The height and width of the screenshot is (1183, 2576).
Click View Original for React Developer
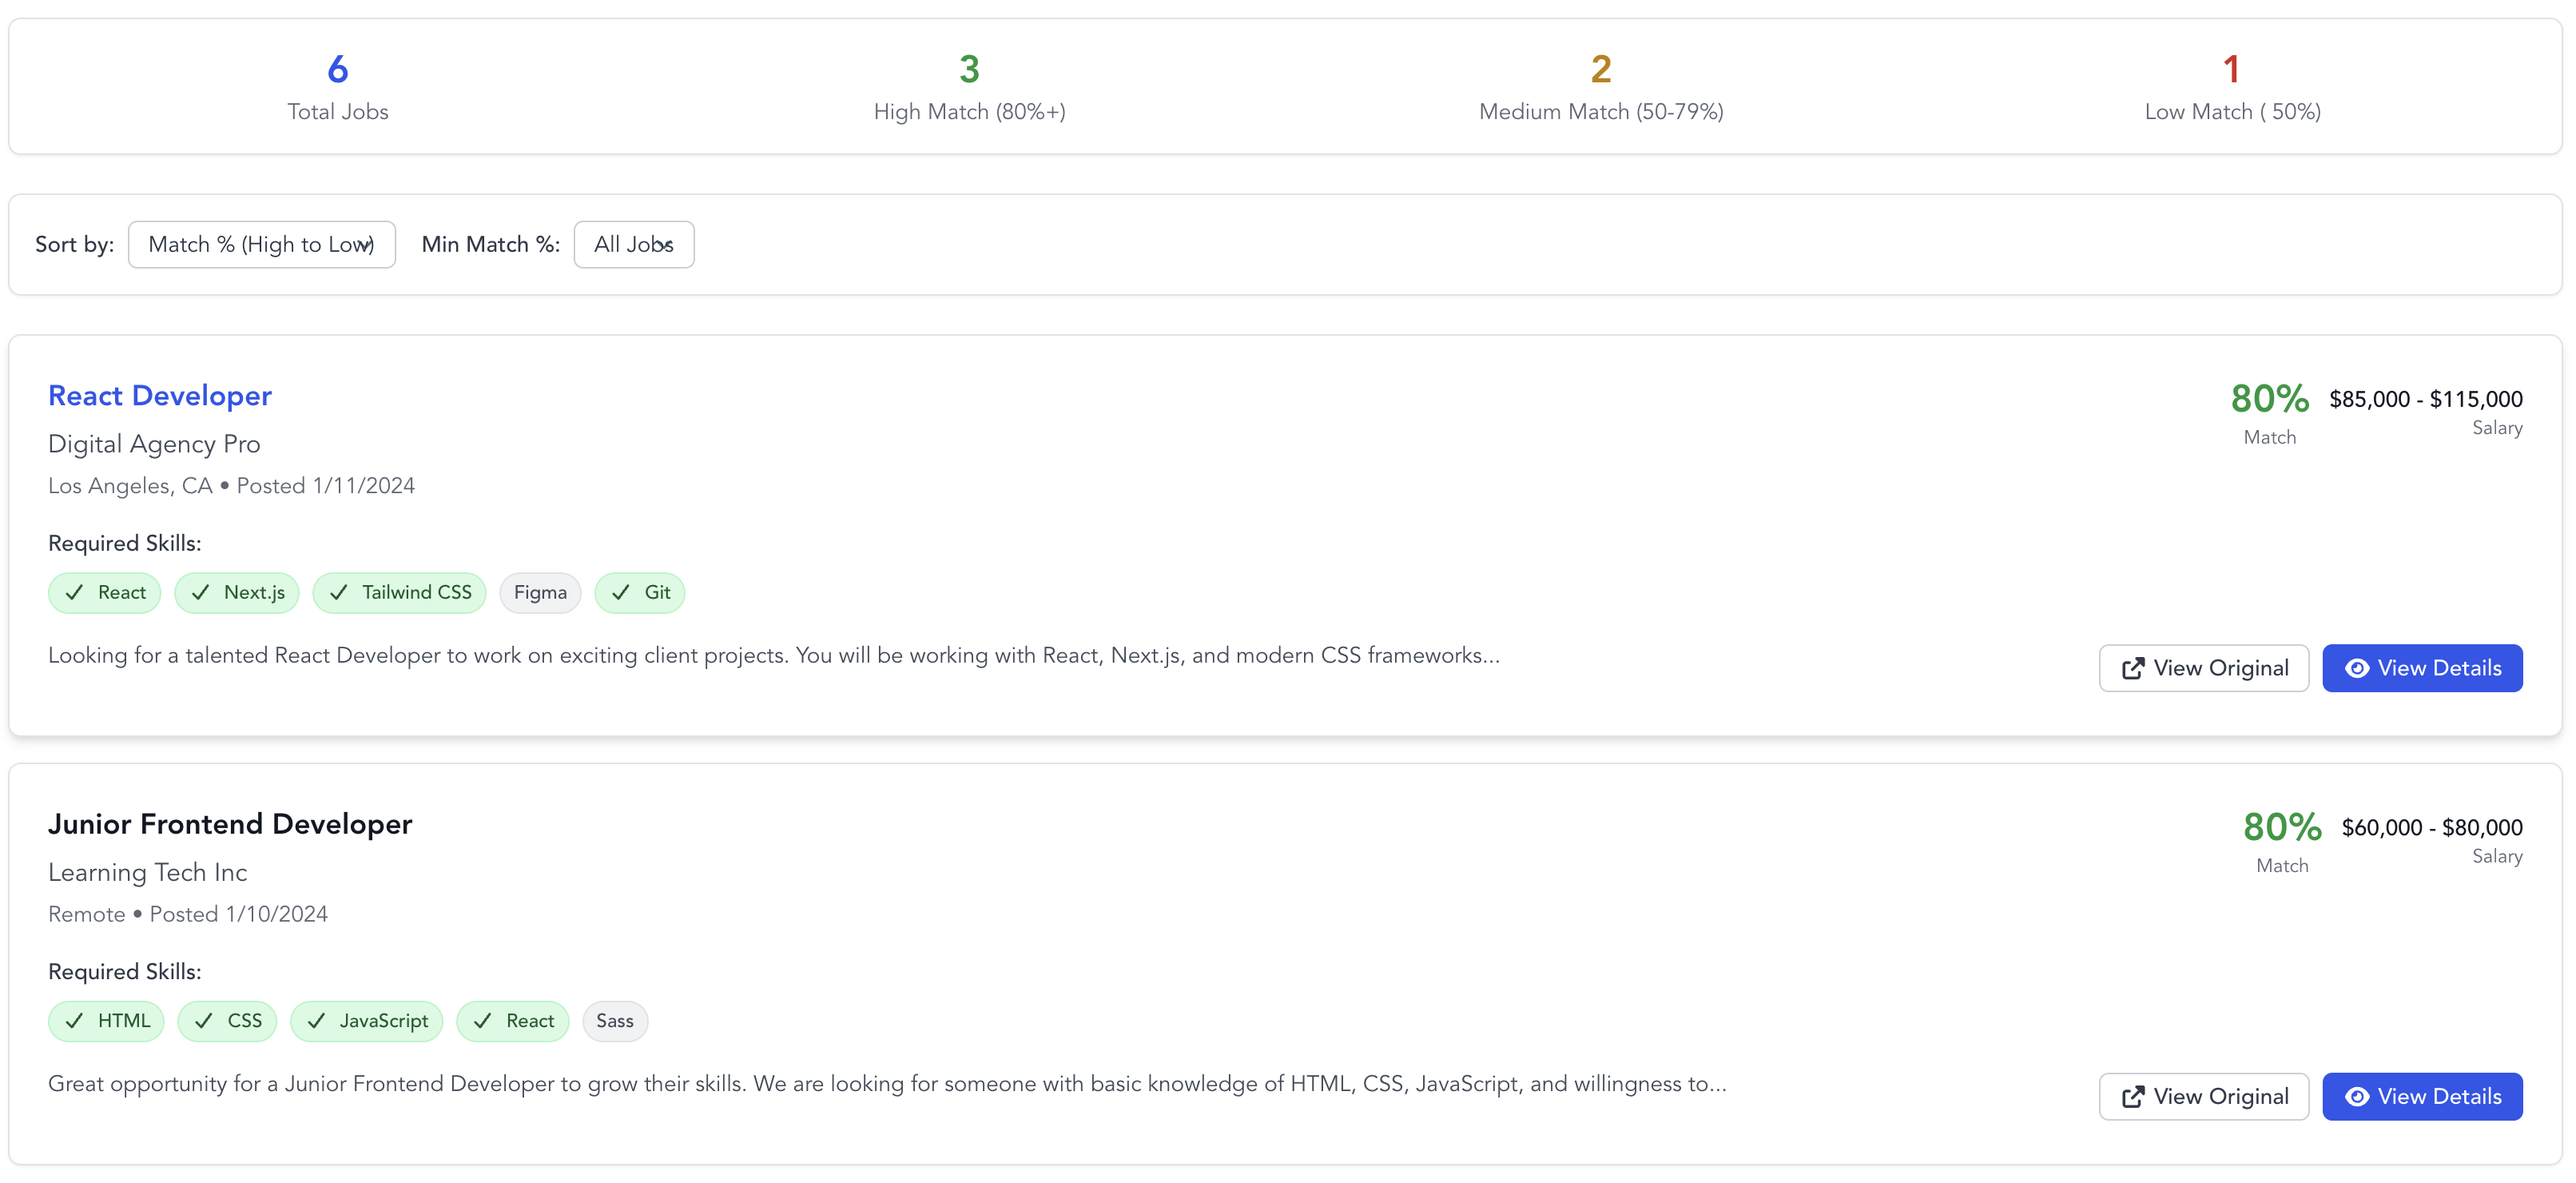pyautogui.click(x=2203, y=668)
